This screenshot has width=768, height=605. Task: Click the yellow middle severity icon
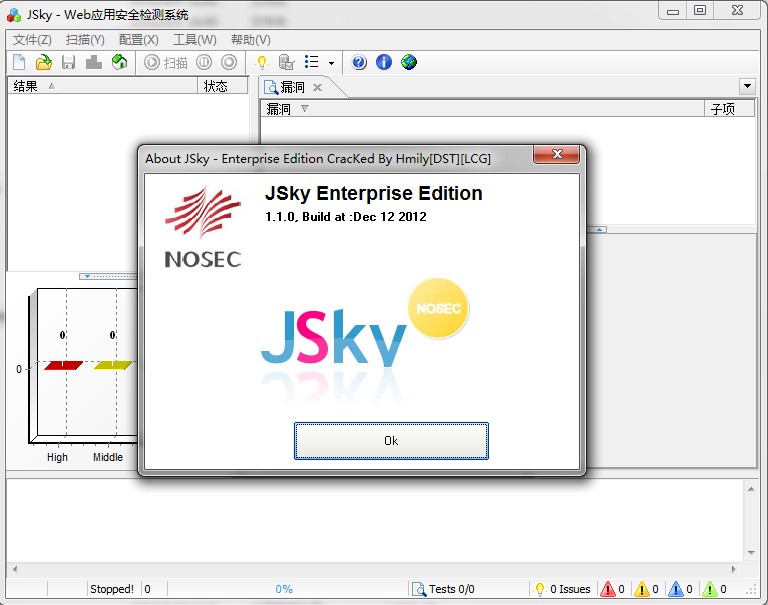642,588
